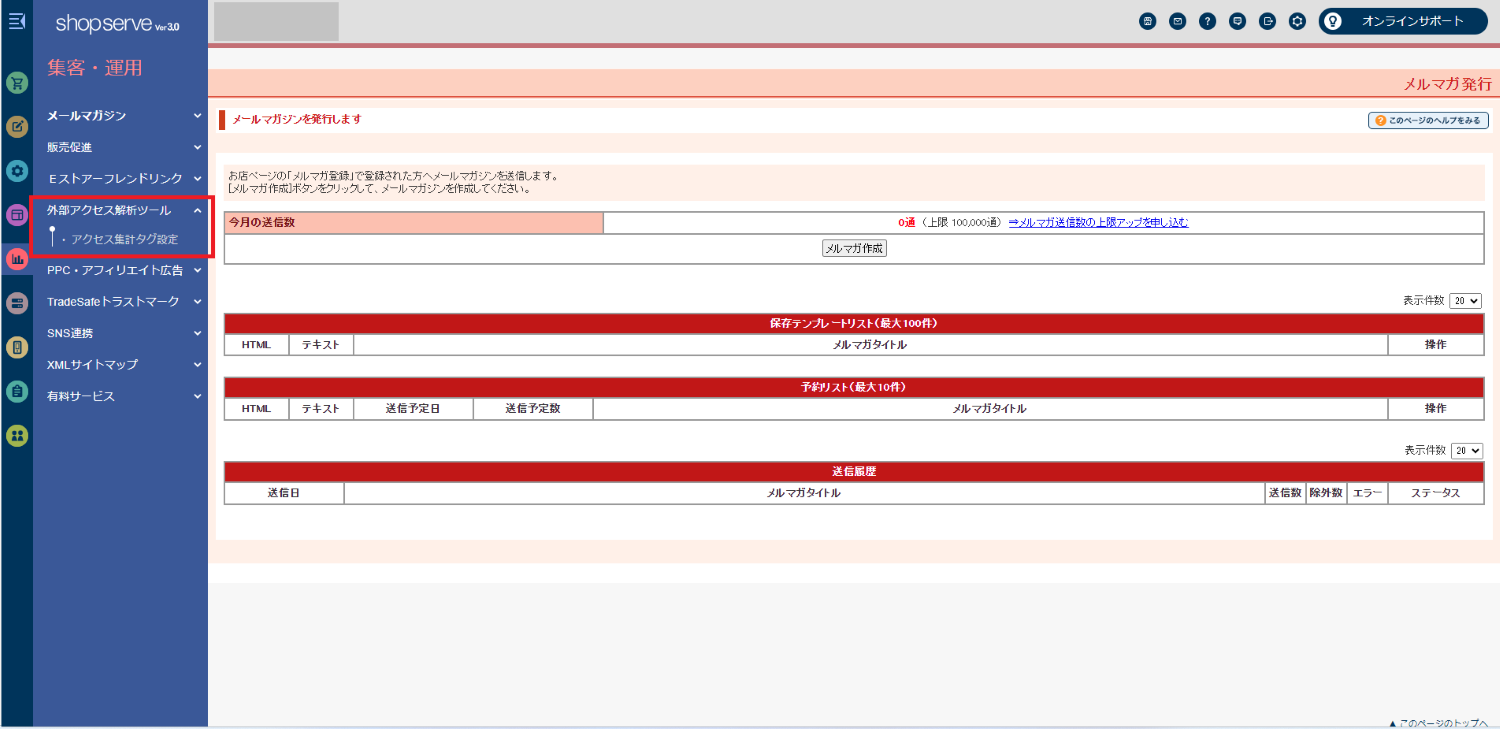Click the メルマガ発行 page title
Image resolution: width=1500 pixels, height=729 pixels.
click(x=1447, y=84)
